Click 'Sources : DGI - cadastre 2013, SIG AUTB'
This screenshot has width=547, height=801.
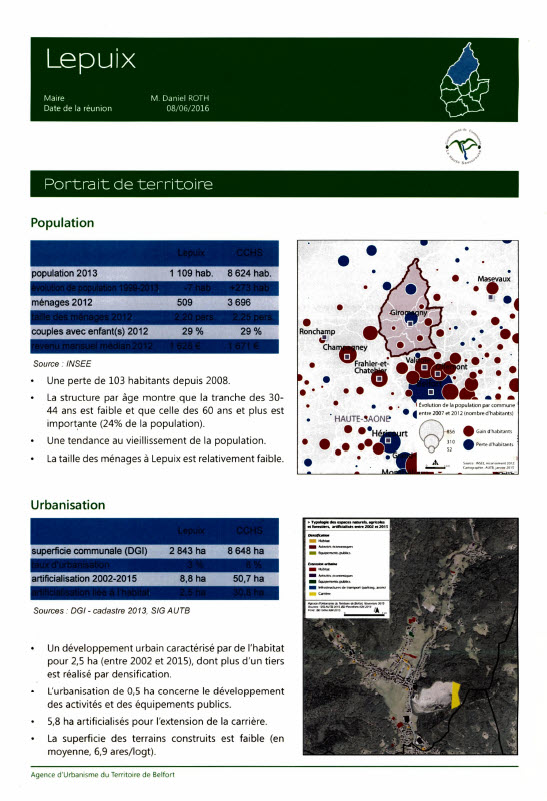pos(112,610)
